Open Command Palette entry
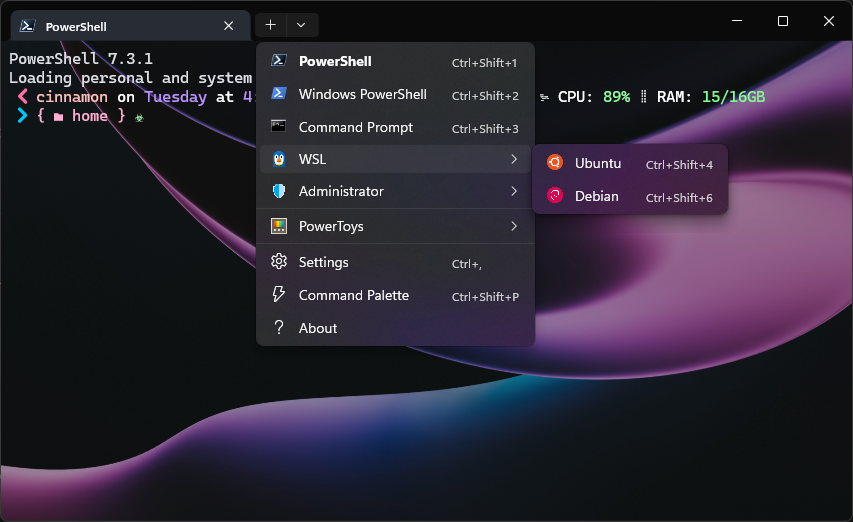Viewport: 853px width, 522px height. (x=395, y=295)
